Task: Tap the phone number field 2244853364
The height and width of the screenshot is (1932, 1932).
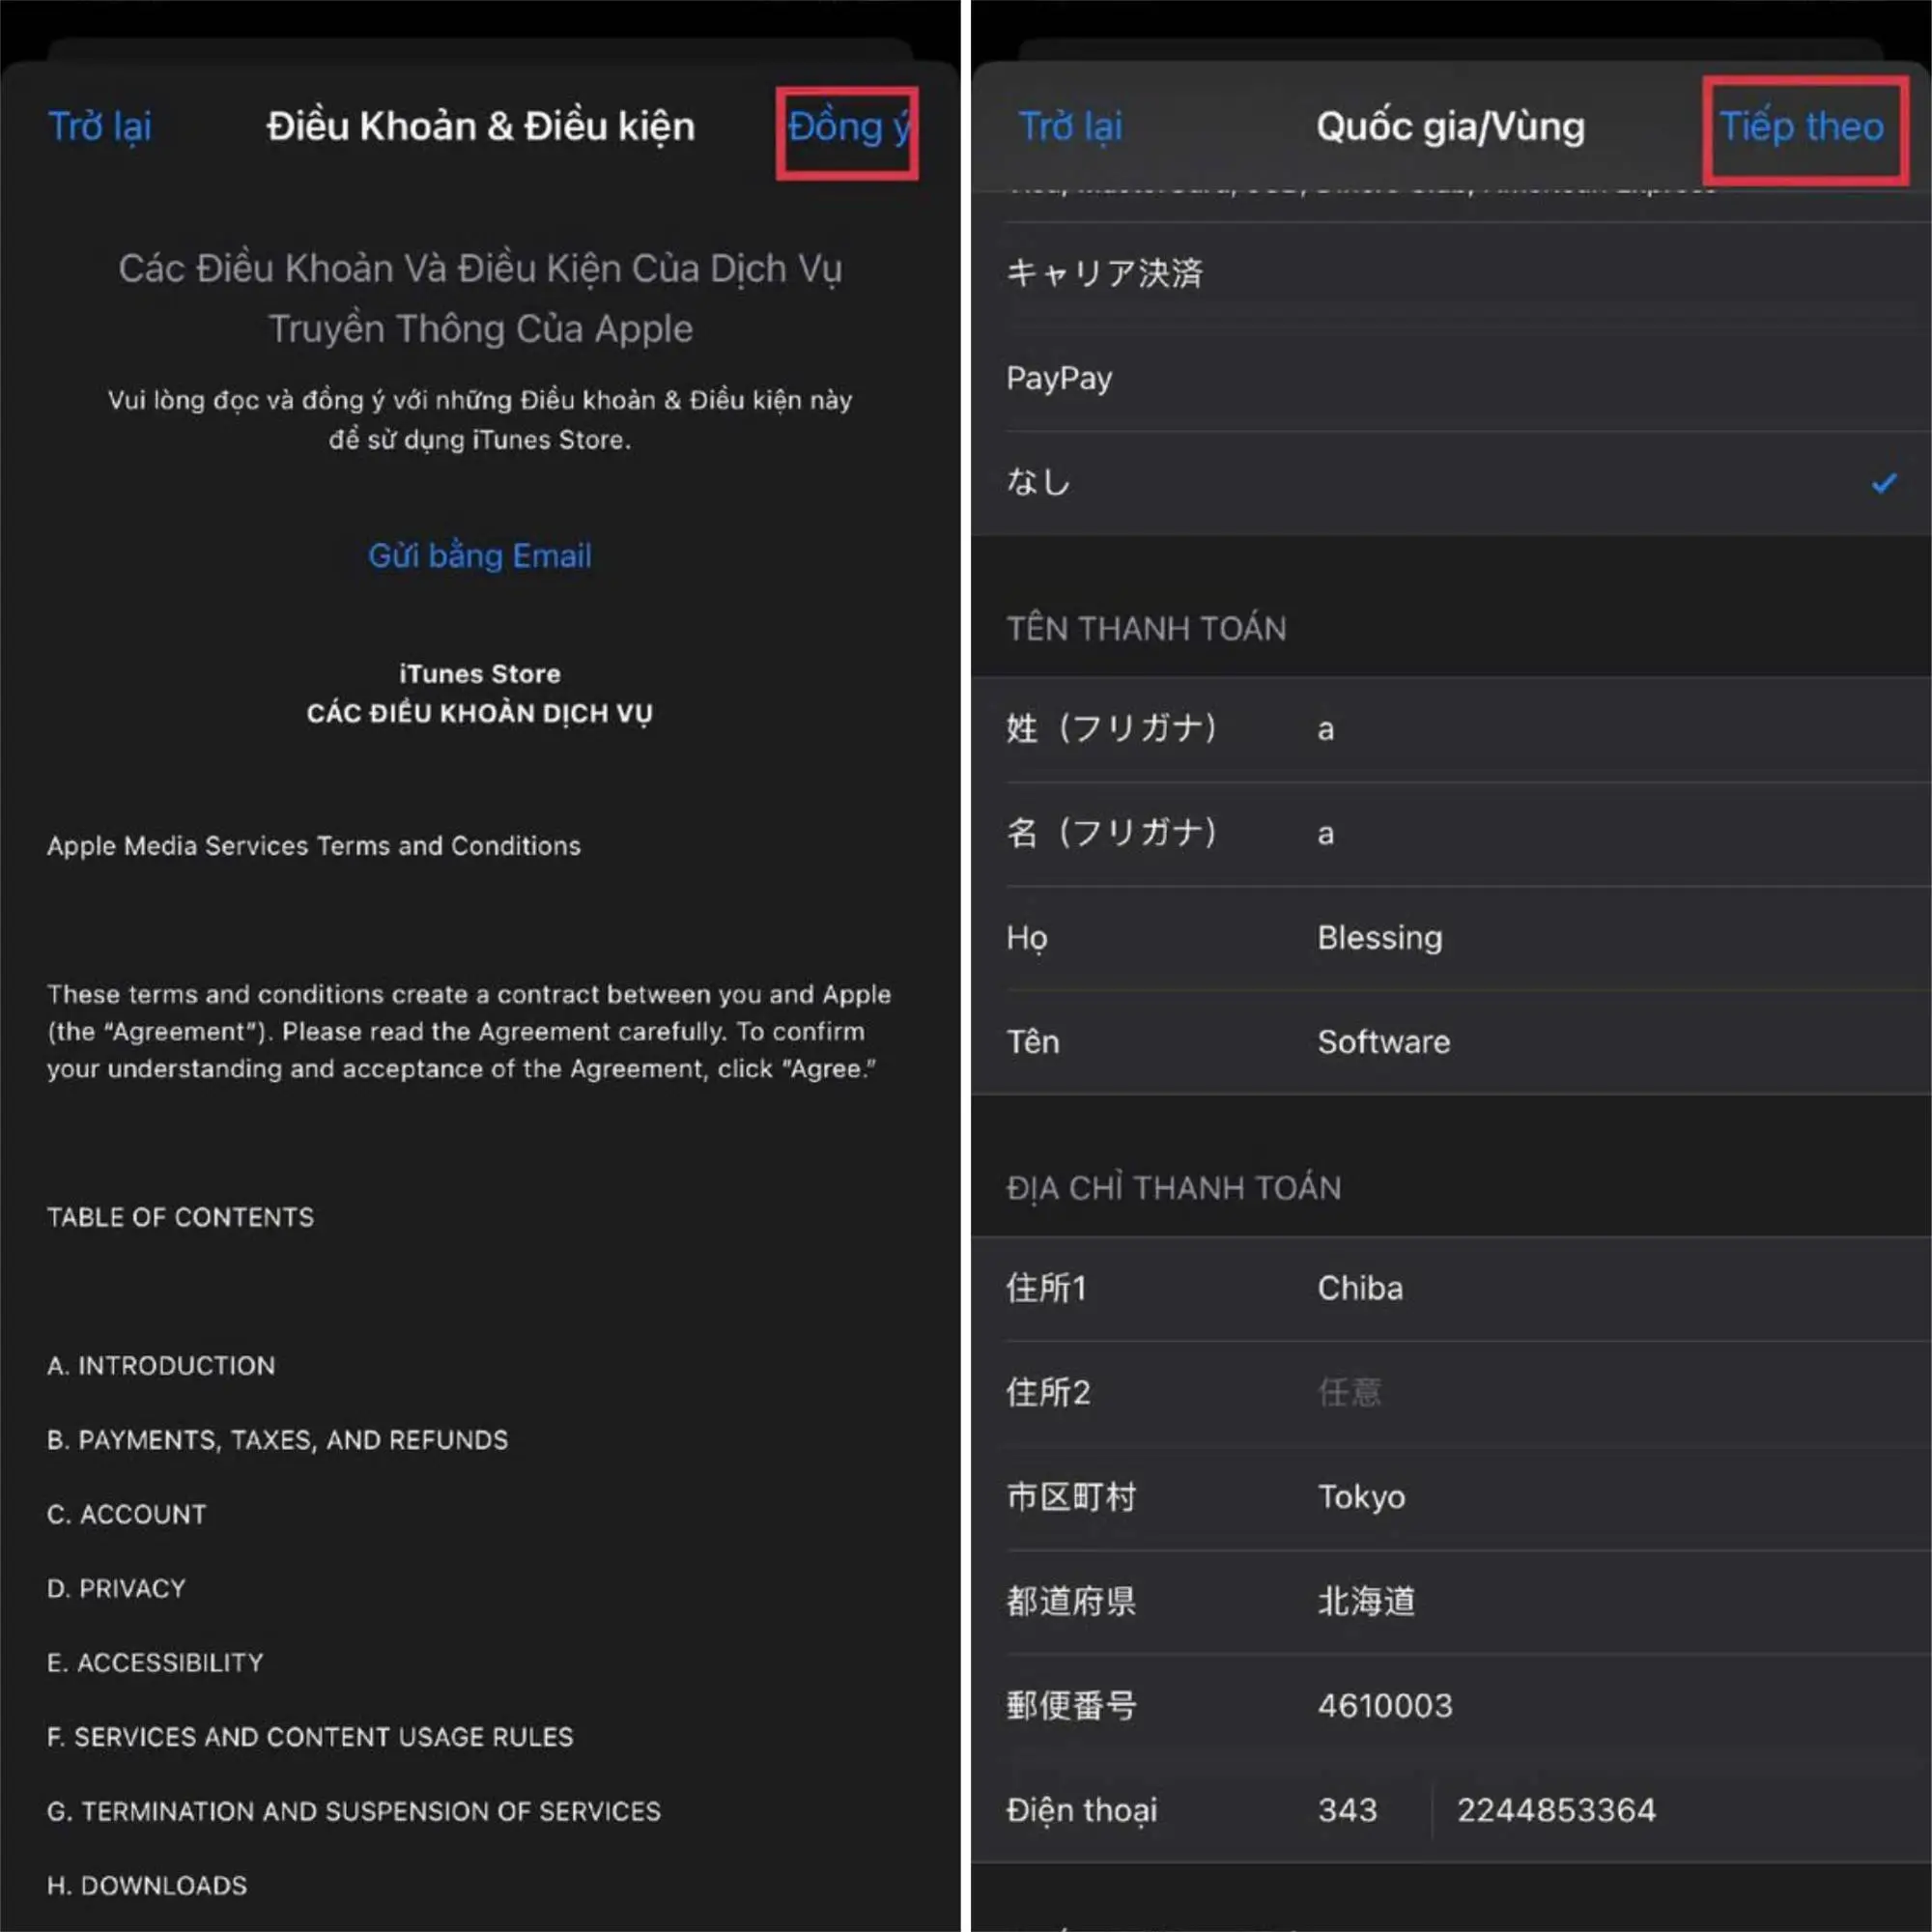Action: tap(1556, 1810)
